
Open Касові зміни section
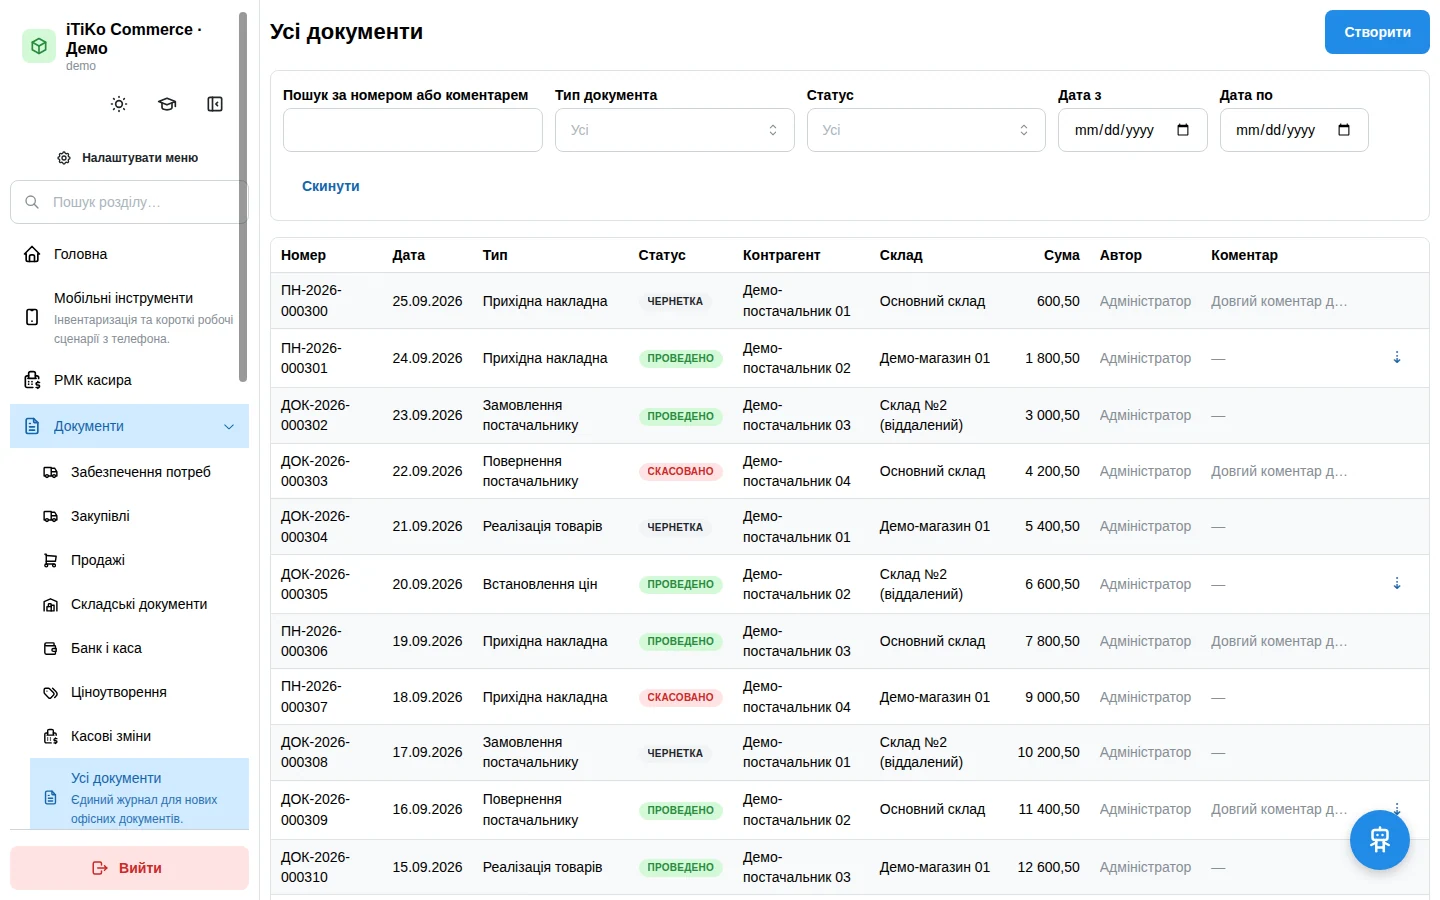[x=139, y=736]
